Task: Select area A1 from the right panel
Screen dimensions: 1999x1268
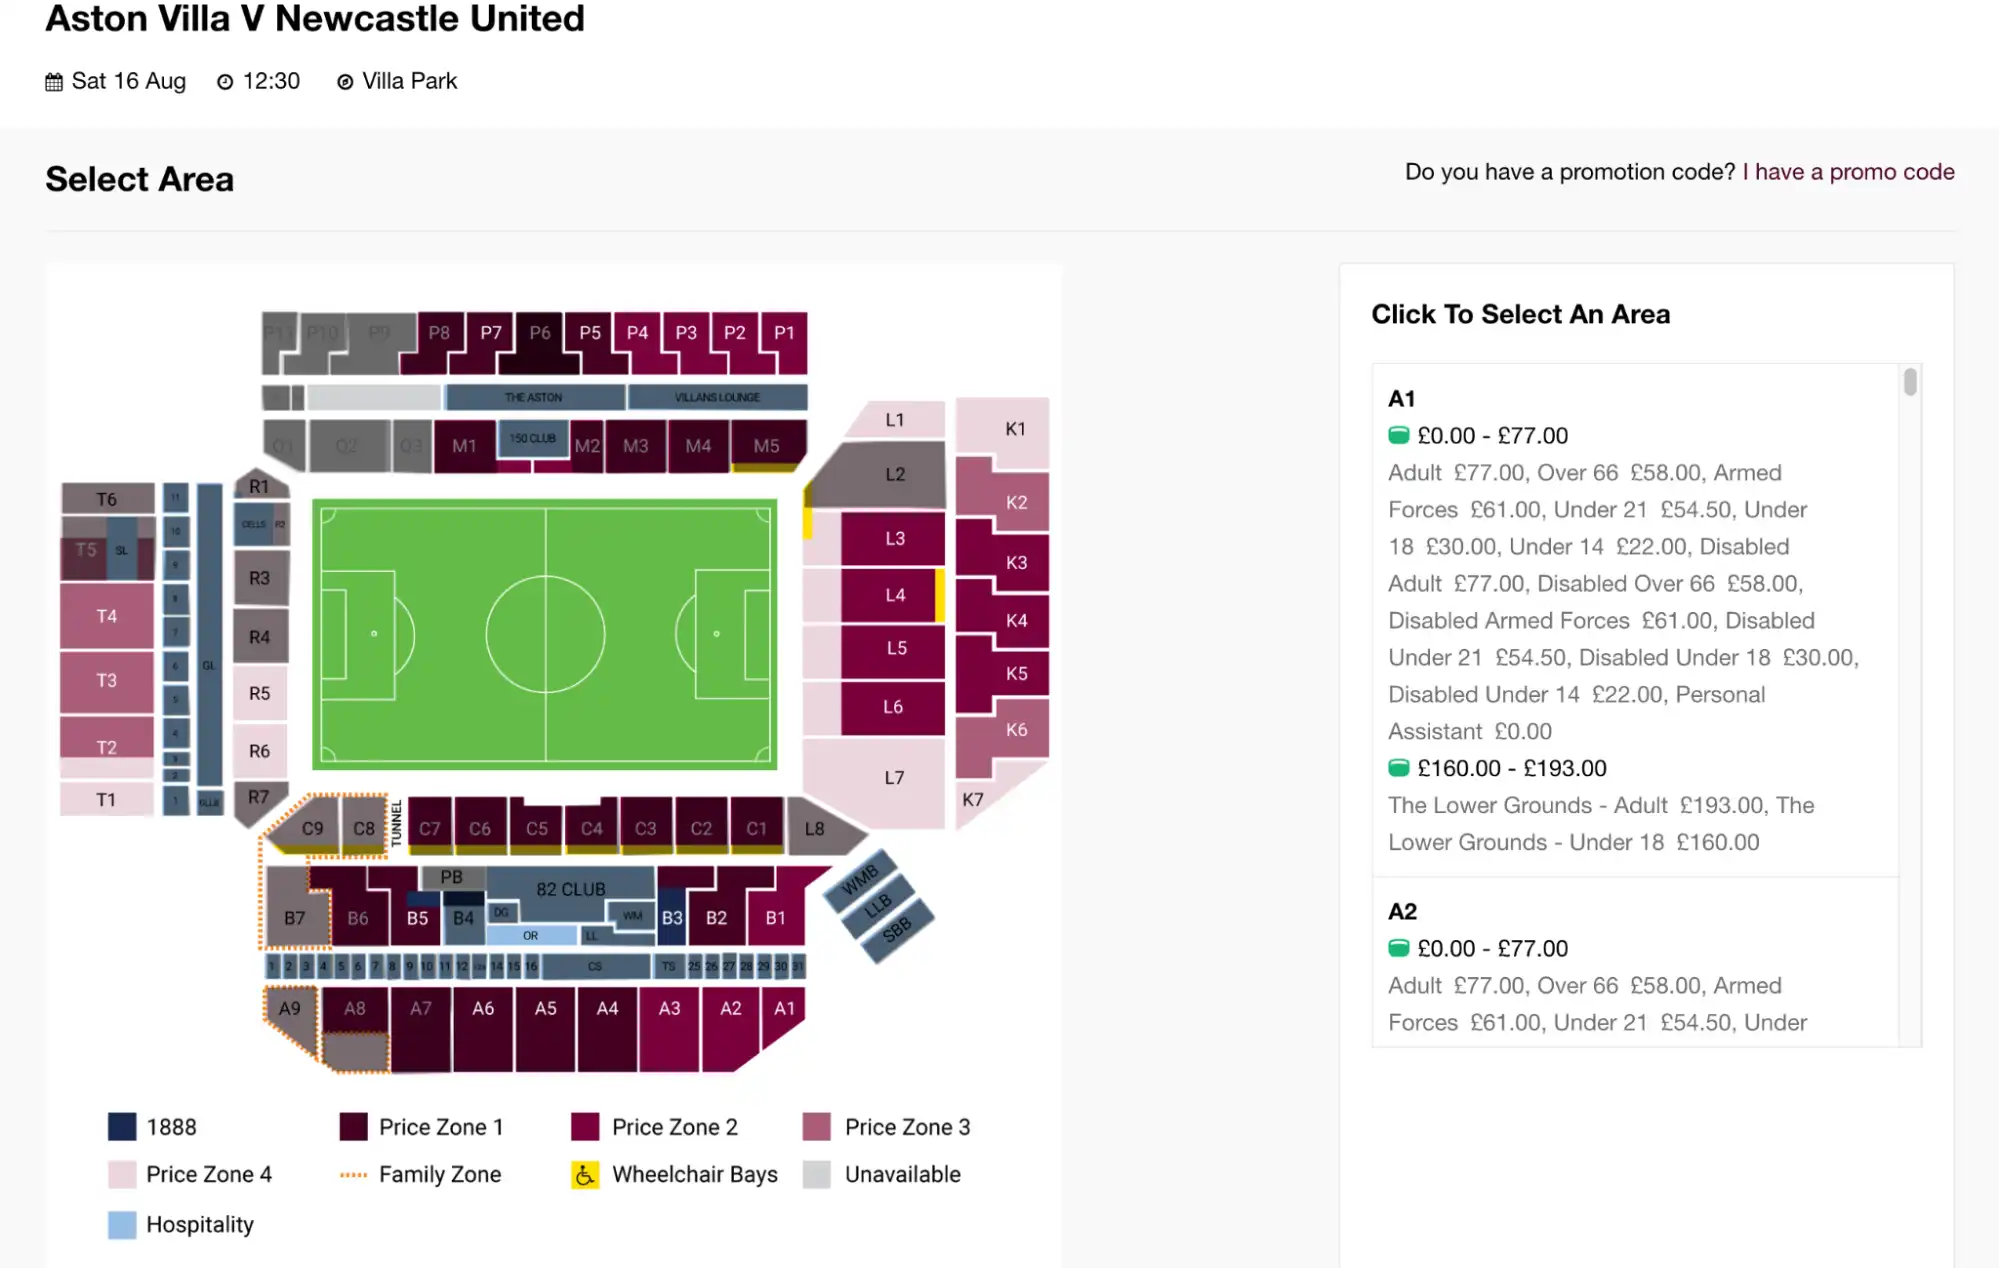Action: [x=1403, y=397]
